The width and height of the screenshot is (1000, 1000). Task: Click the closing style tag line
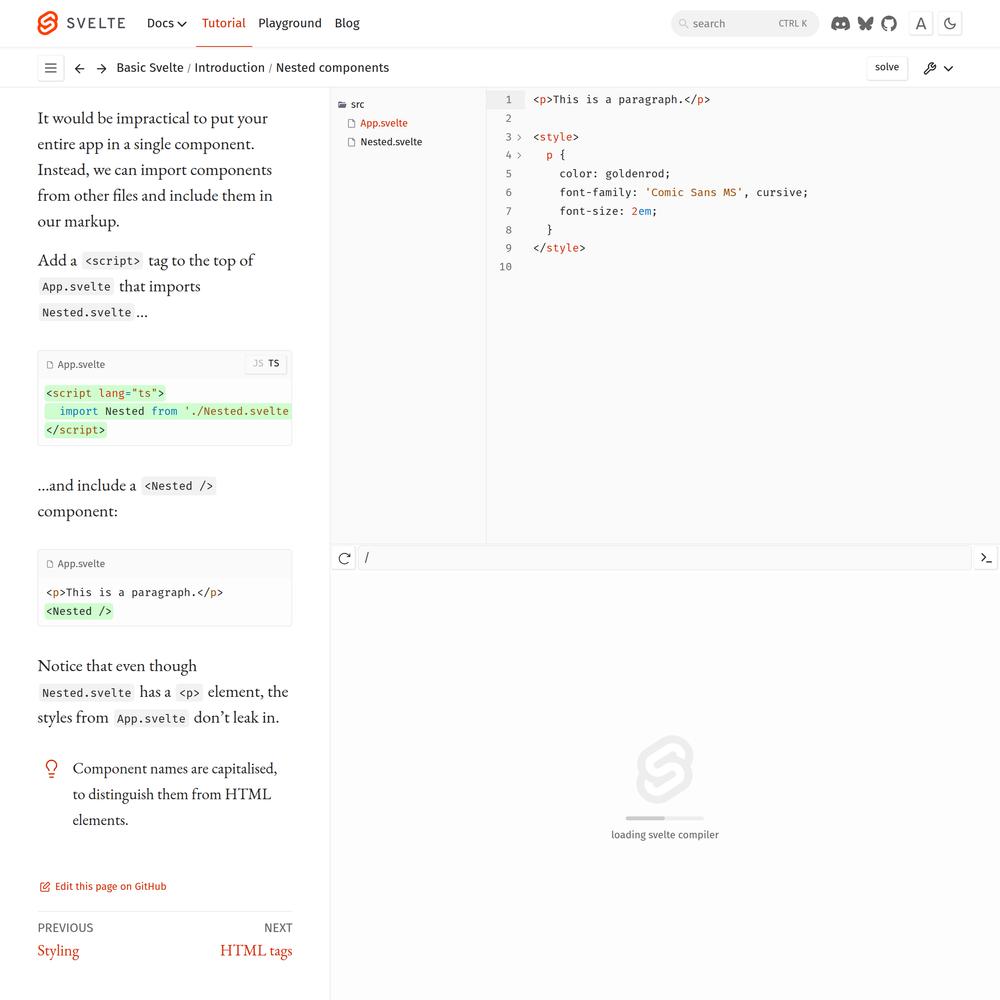(559, 248)
